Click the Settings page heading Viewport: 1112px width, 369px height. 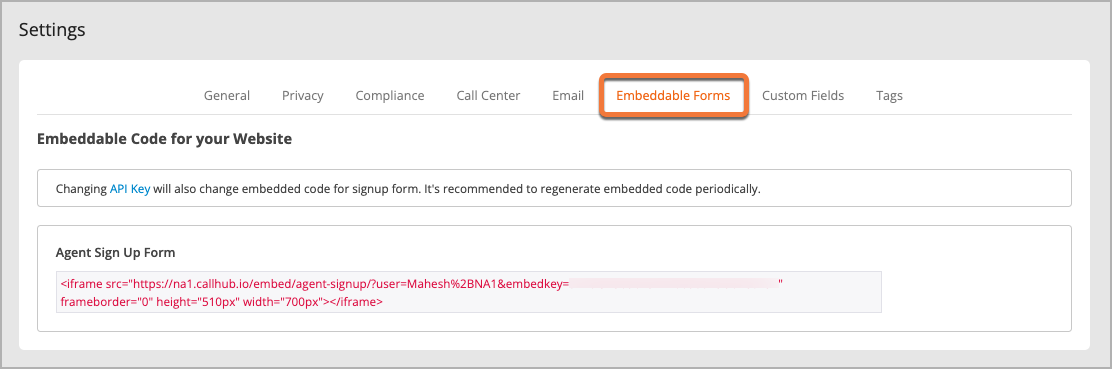pos(52,30)
